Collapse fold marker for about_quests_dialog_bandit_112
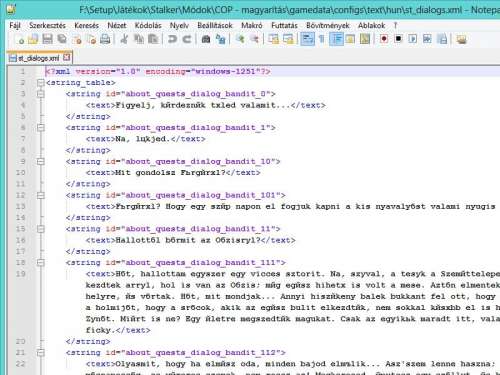Viewport: 500px width, 375px height. point(41,353)
